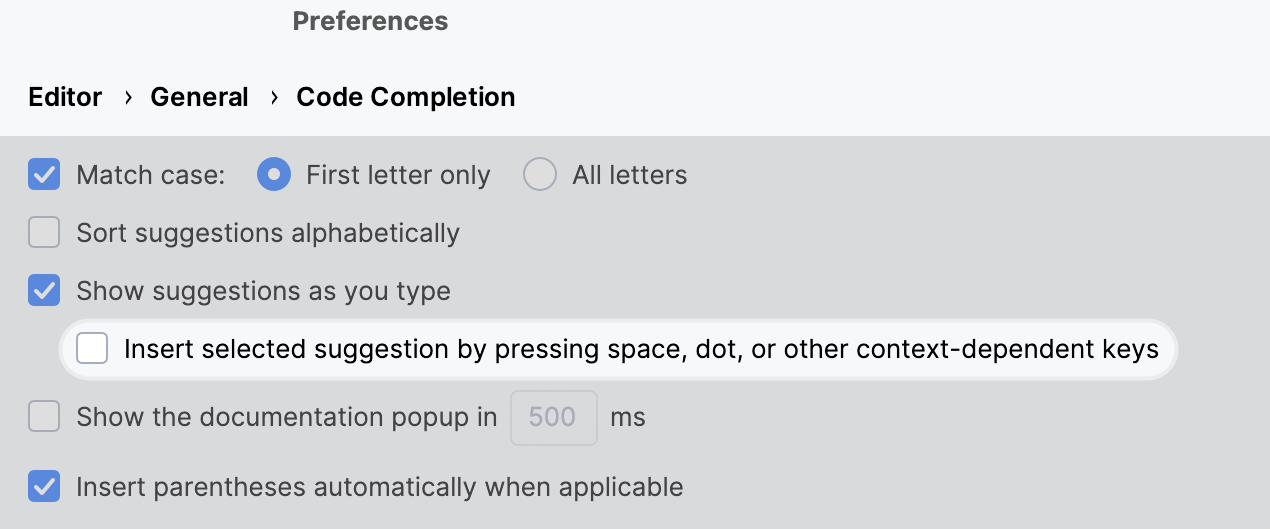Click the "Sort suggestions alphabetically" label text

coord(268,233)
